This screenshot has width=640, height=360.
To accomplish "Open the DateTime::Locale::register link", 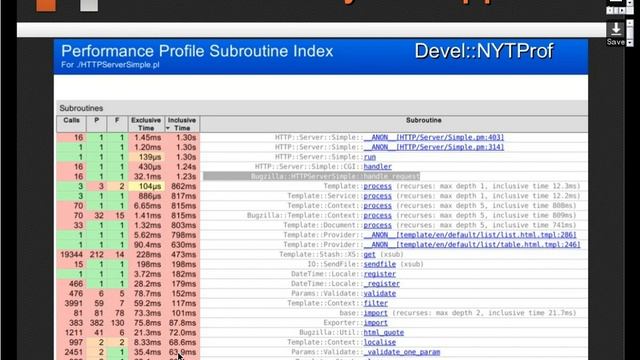I will point(380,274).
